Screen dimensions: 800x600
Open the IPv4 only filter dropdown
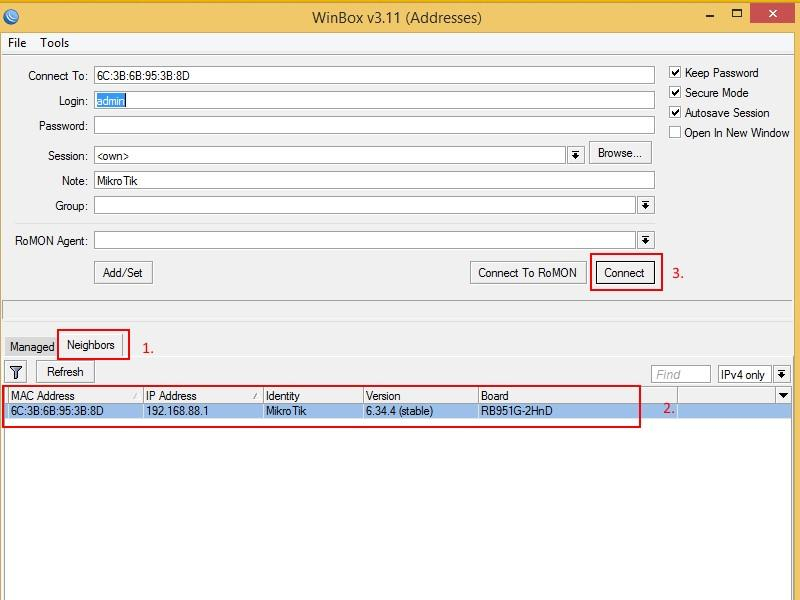coord(781,374)
